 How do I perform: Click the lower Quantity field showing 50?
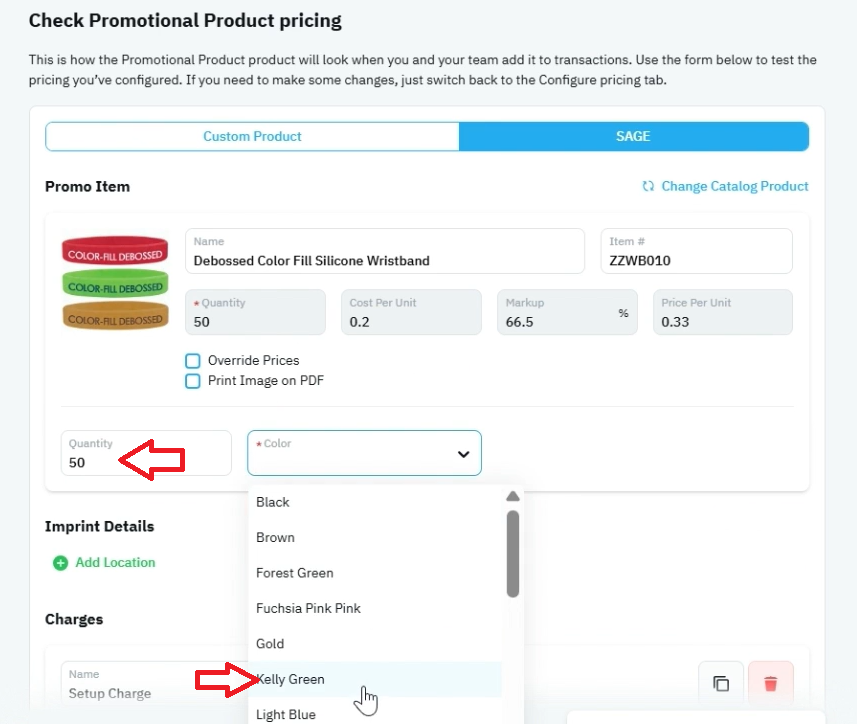point(146,453)
